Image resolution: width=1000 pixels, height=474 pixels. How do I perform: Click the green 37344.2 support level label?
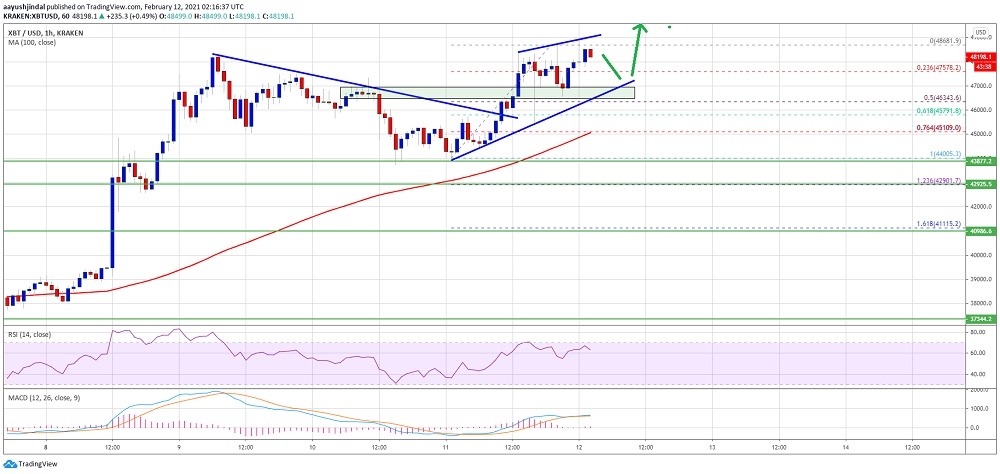point(981,319)
